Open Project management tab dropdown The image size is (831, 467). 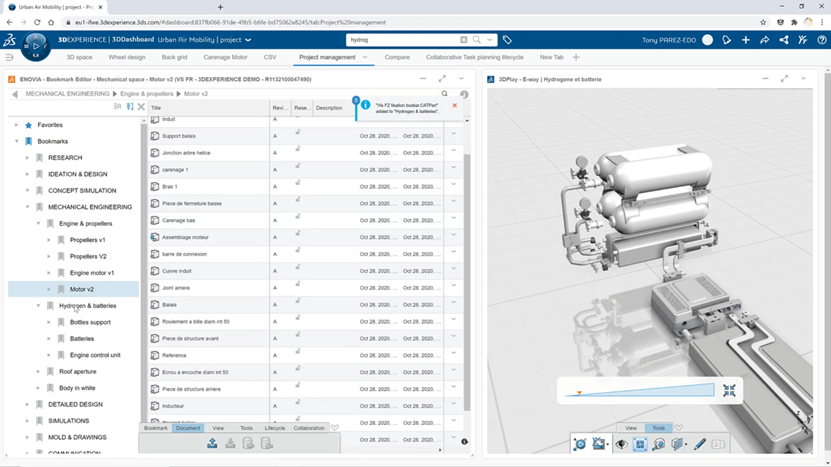(365, 57)
